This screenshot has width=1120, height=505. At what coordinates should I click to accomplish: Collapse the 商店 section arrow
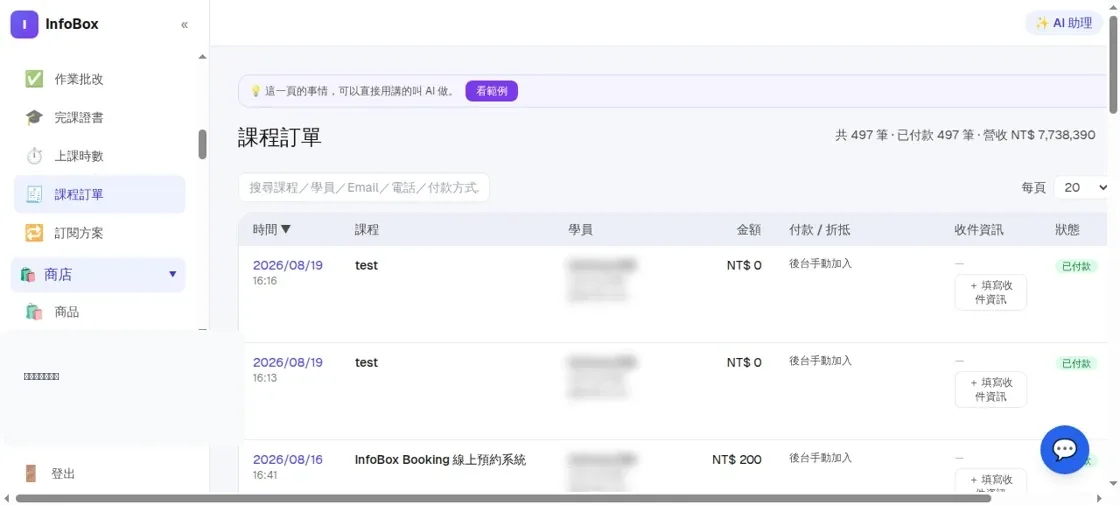(172, 274)
